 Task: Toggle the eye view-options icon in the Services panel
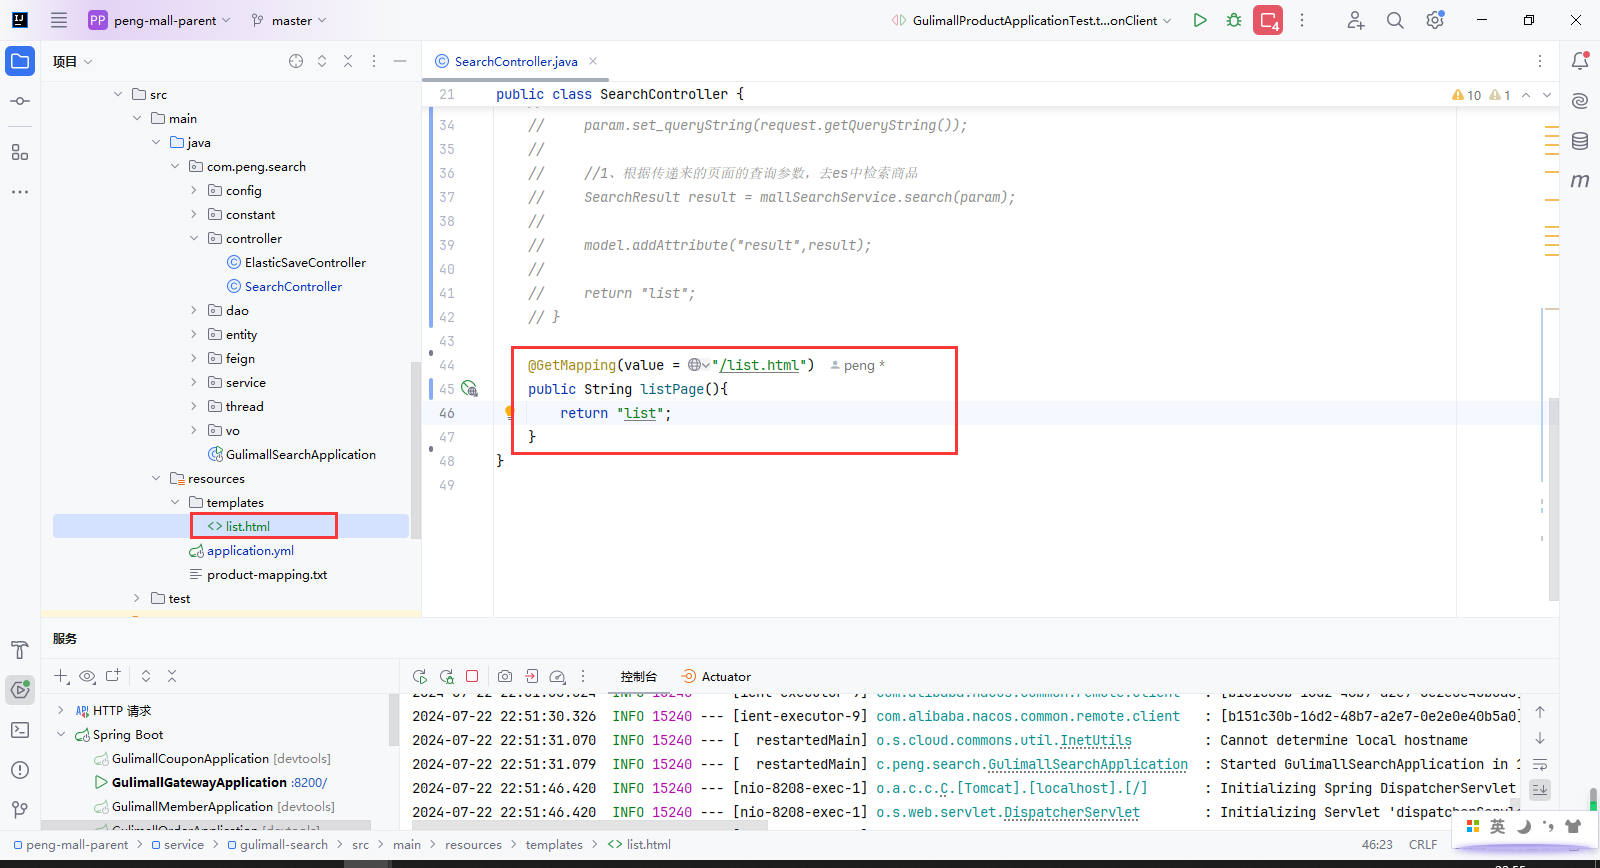(87, 677)
